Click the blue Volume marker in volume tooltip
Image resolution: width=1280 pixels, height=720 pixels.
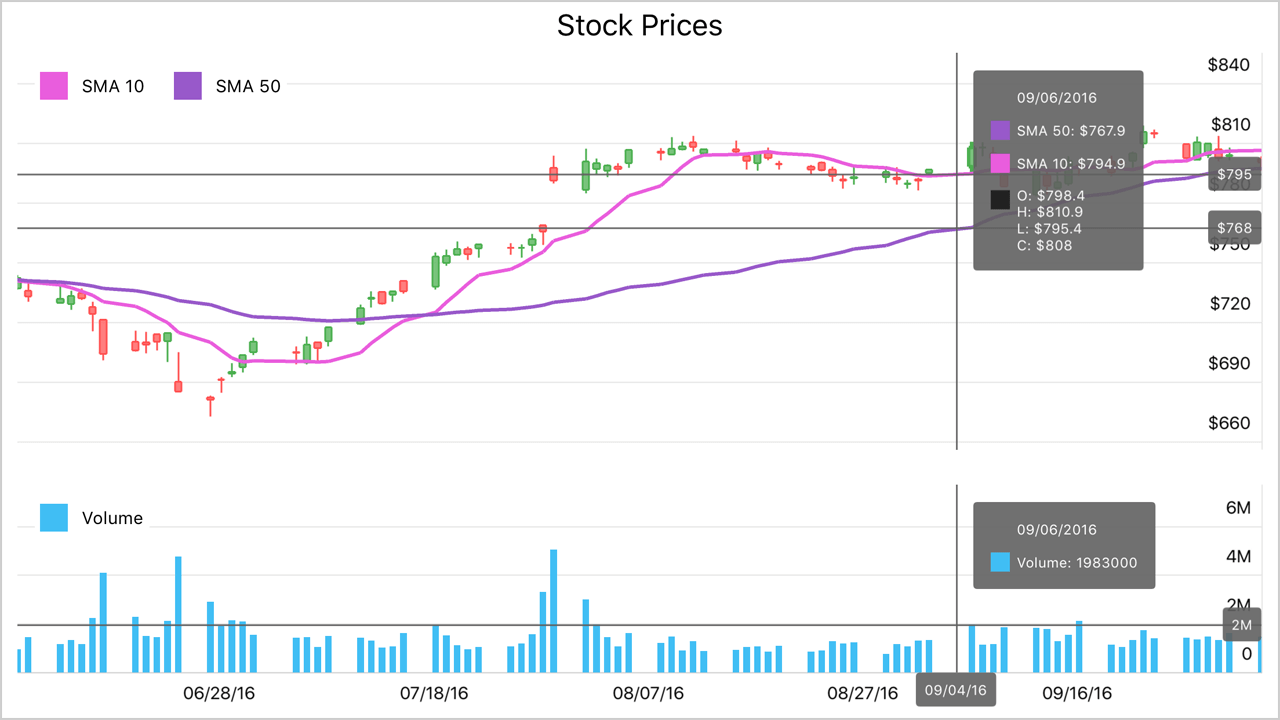coord(1000,563)
